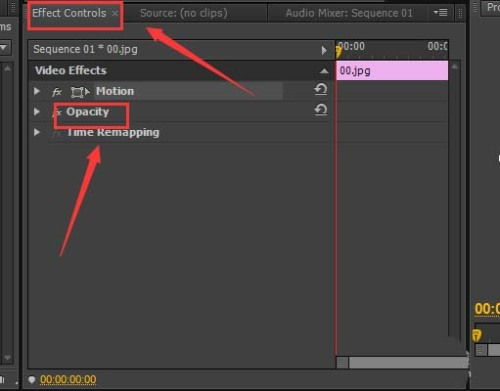The image size is (500, 391).
Task: Click the Video Effects header
Action: click(x=71, y=71)
